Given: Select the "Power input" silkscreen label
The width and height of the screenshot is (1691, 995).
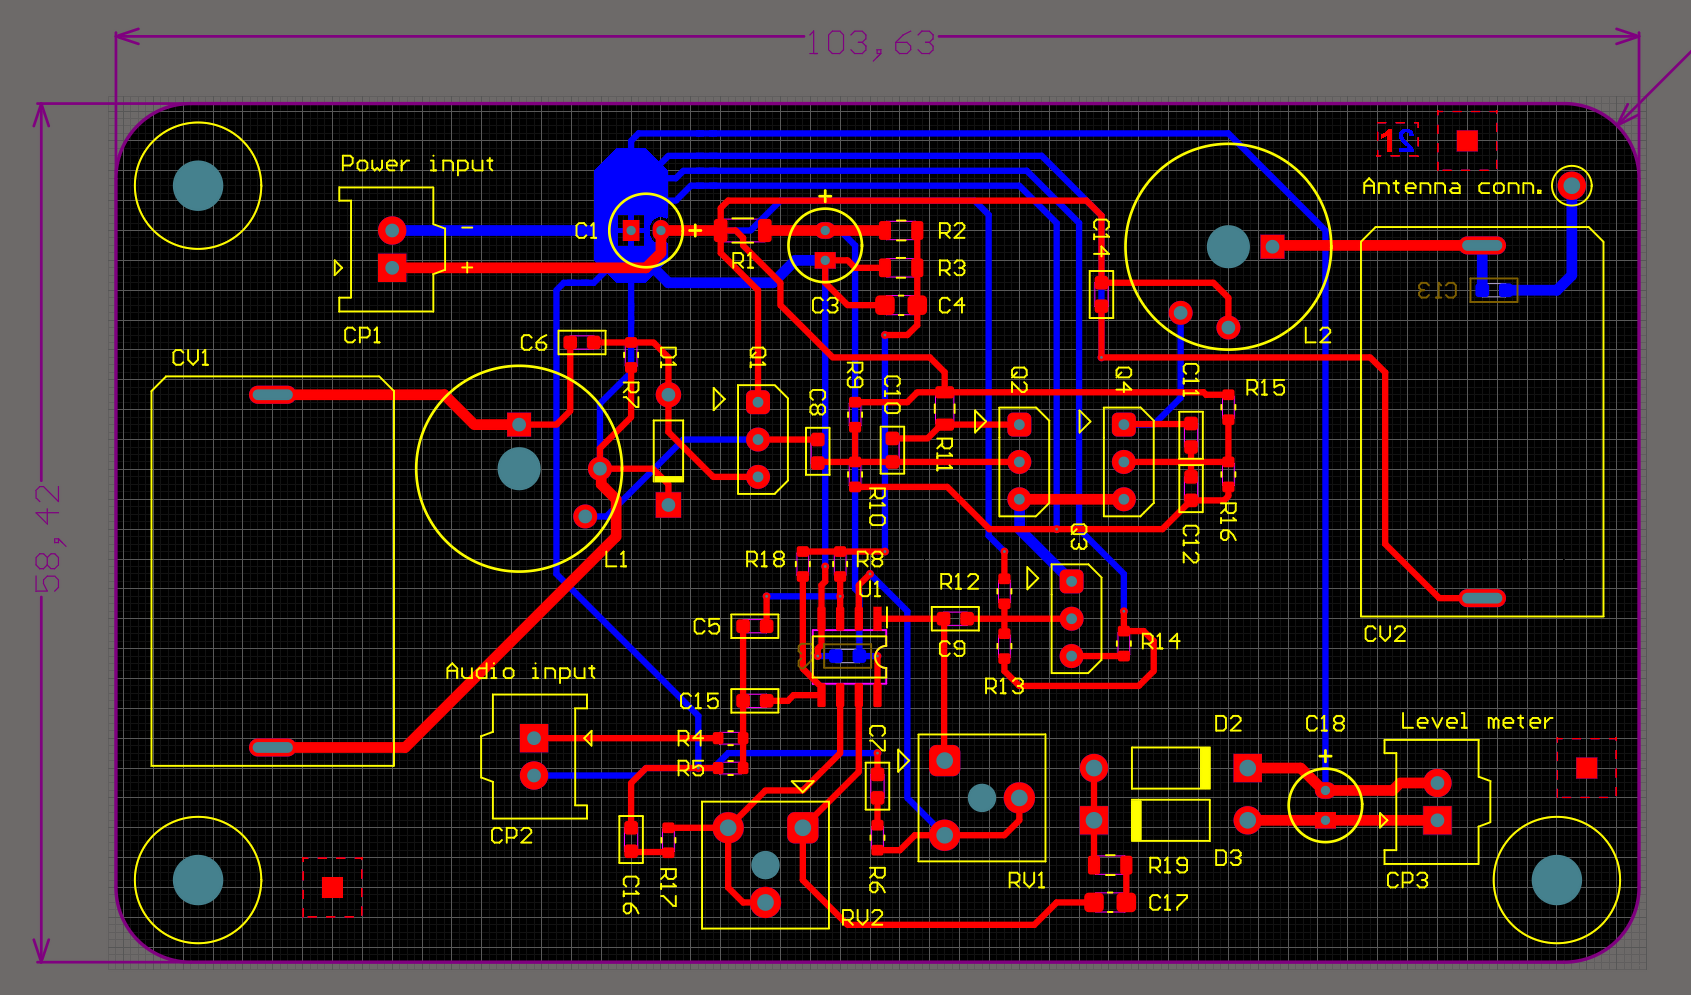Looking at the screenshot, I should click(x=417, y=164).
